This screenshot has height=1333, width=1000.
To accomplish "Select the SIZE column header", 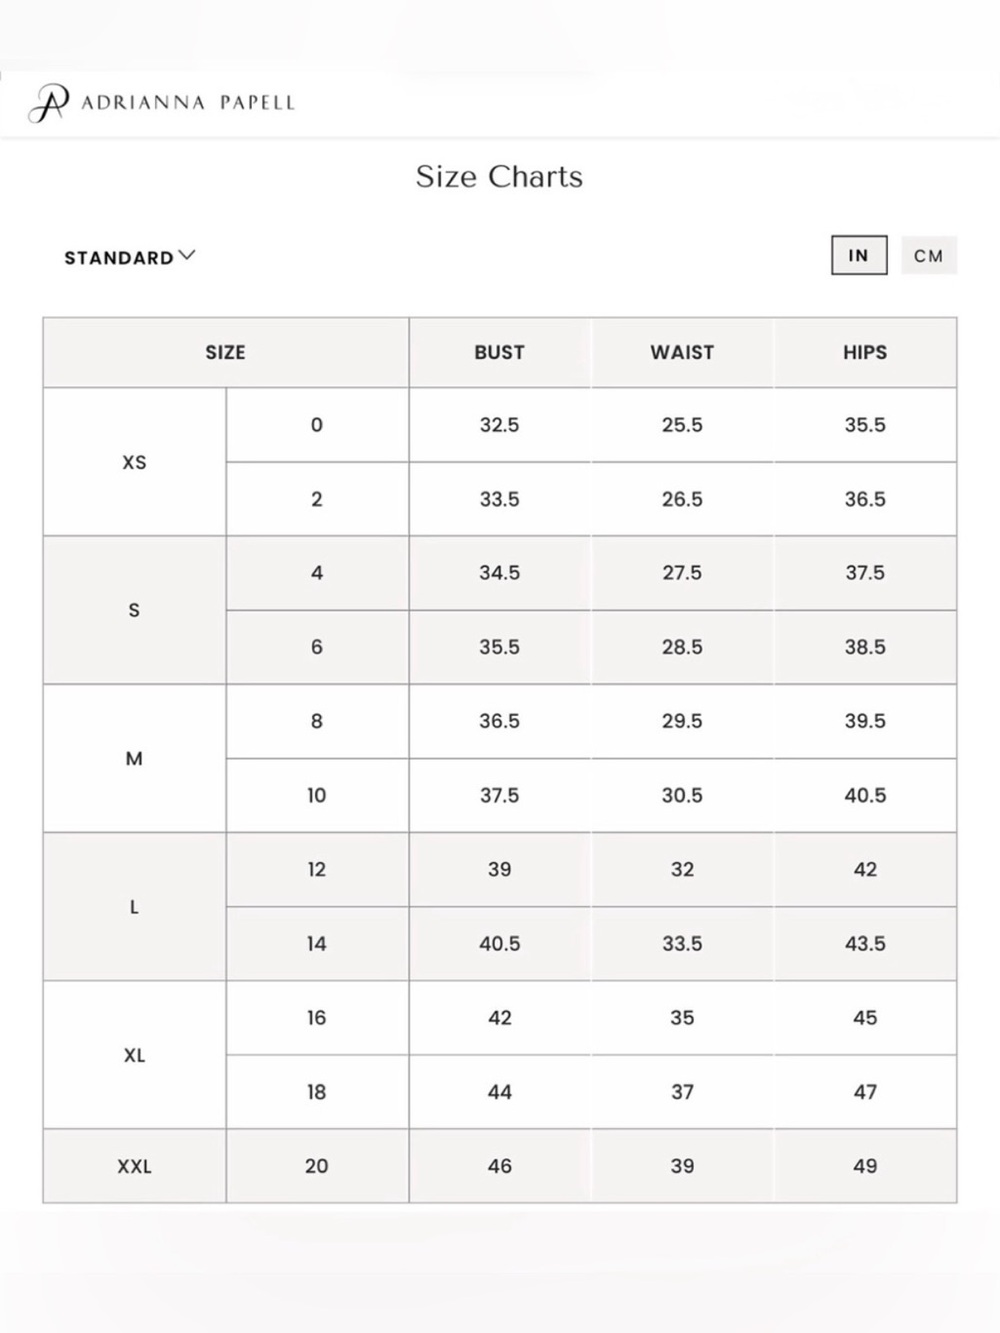I will (226, 352).
